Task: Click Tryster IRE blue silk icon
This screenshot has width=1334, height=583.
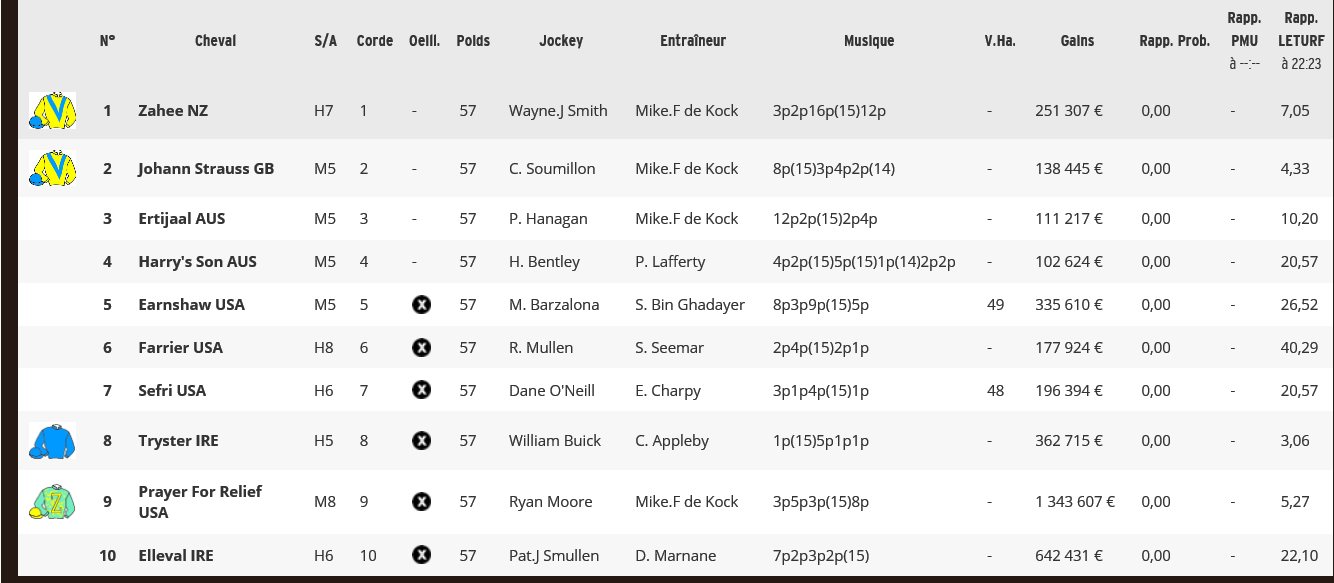Action: point(53,440)
